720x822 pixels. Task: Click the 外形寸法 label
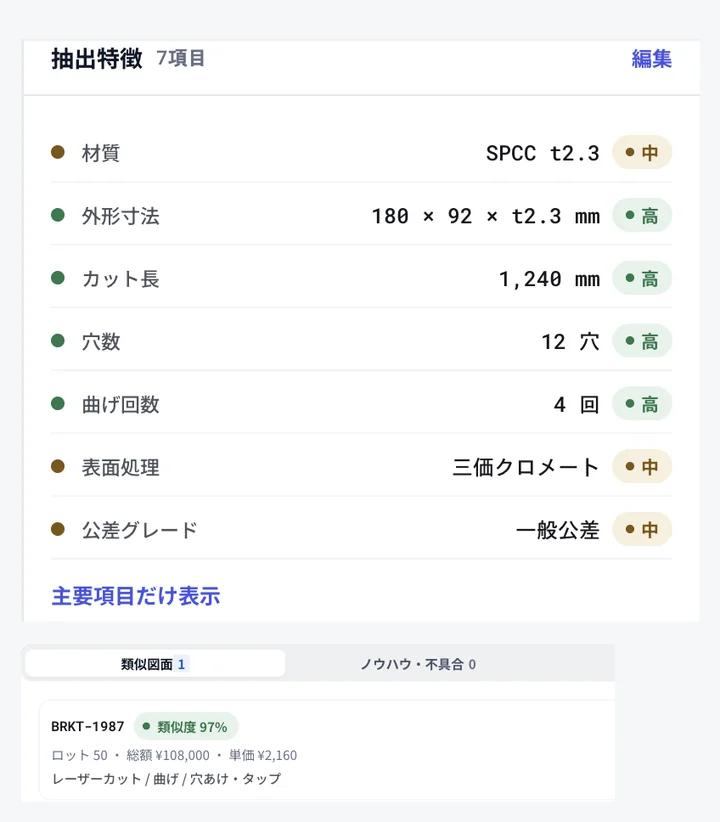coord(120,216)
